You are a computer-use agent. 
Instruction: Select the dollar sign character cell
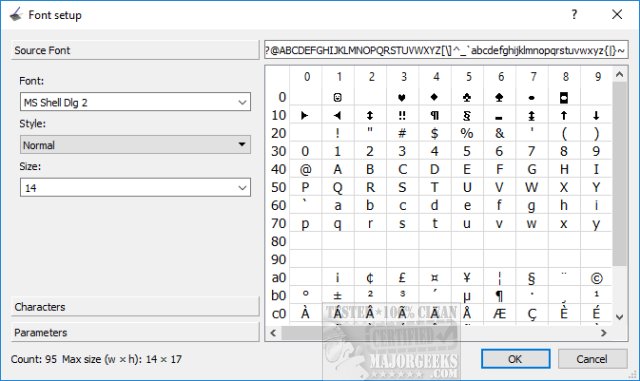[x=435, y=133]
